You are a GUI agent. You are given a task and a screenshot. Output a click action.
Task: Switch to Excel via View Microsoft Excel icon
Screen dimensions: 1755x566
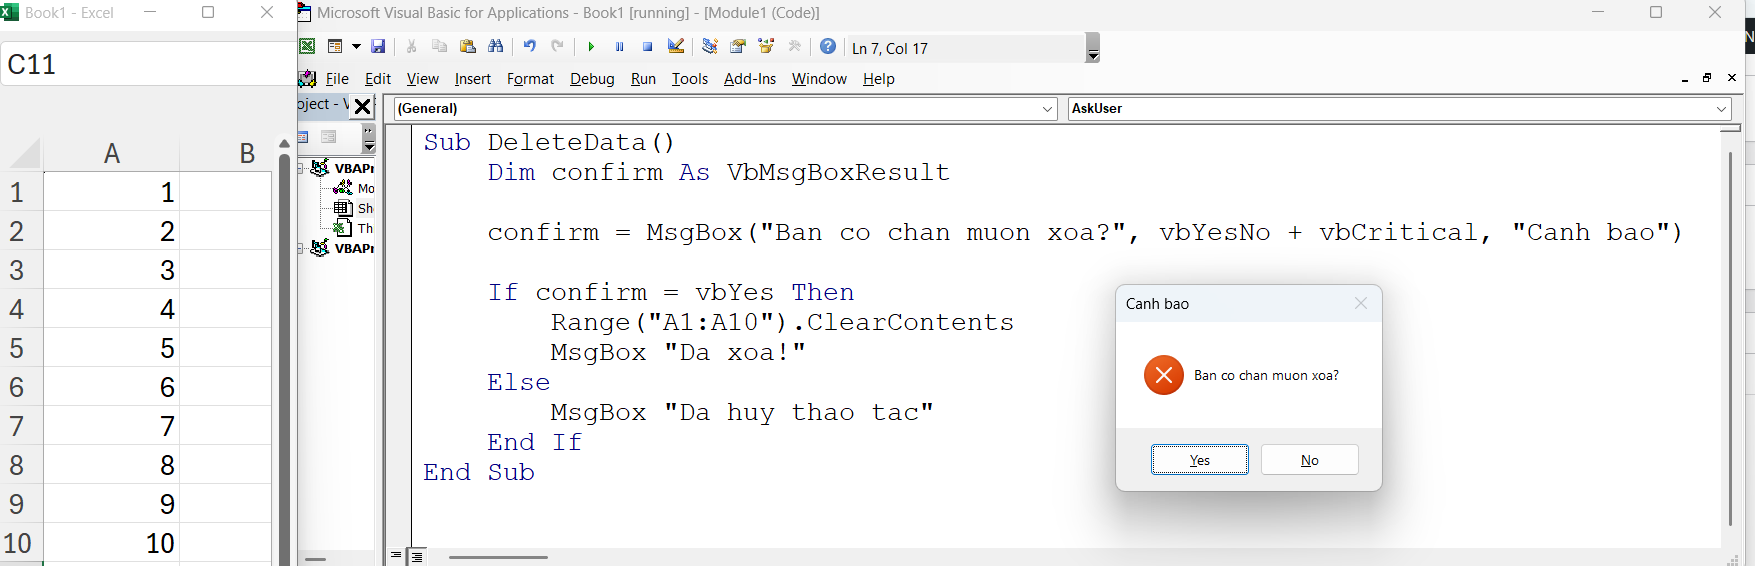(308, 47)
